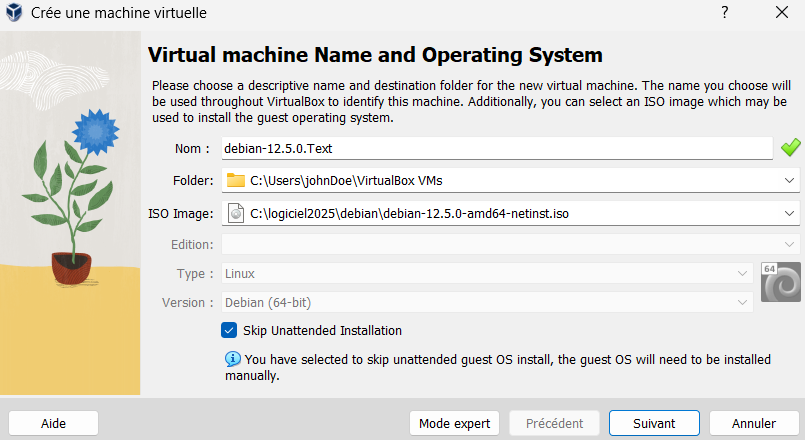805x440 pixels.
Task: Click the yellow folder icon in Folder field
Action: coord(236,180)
